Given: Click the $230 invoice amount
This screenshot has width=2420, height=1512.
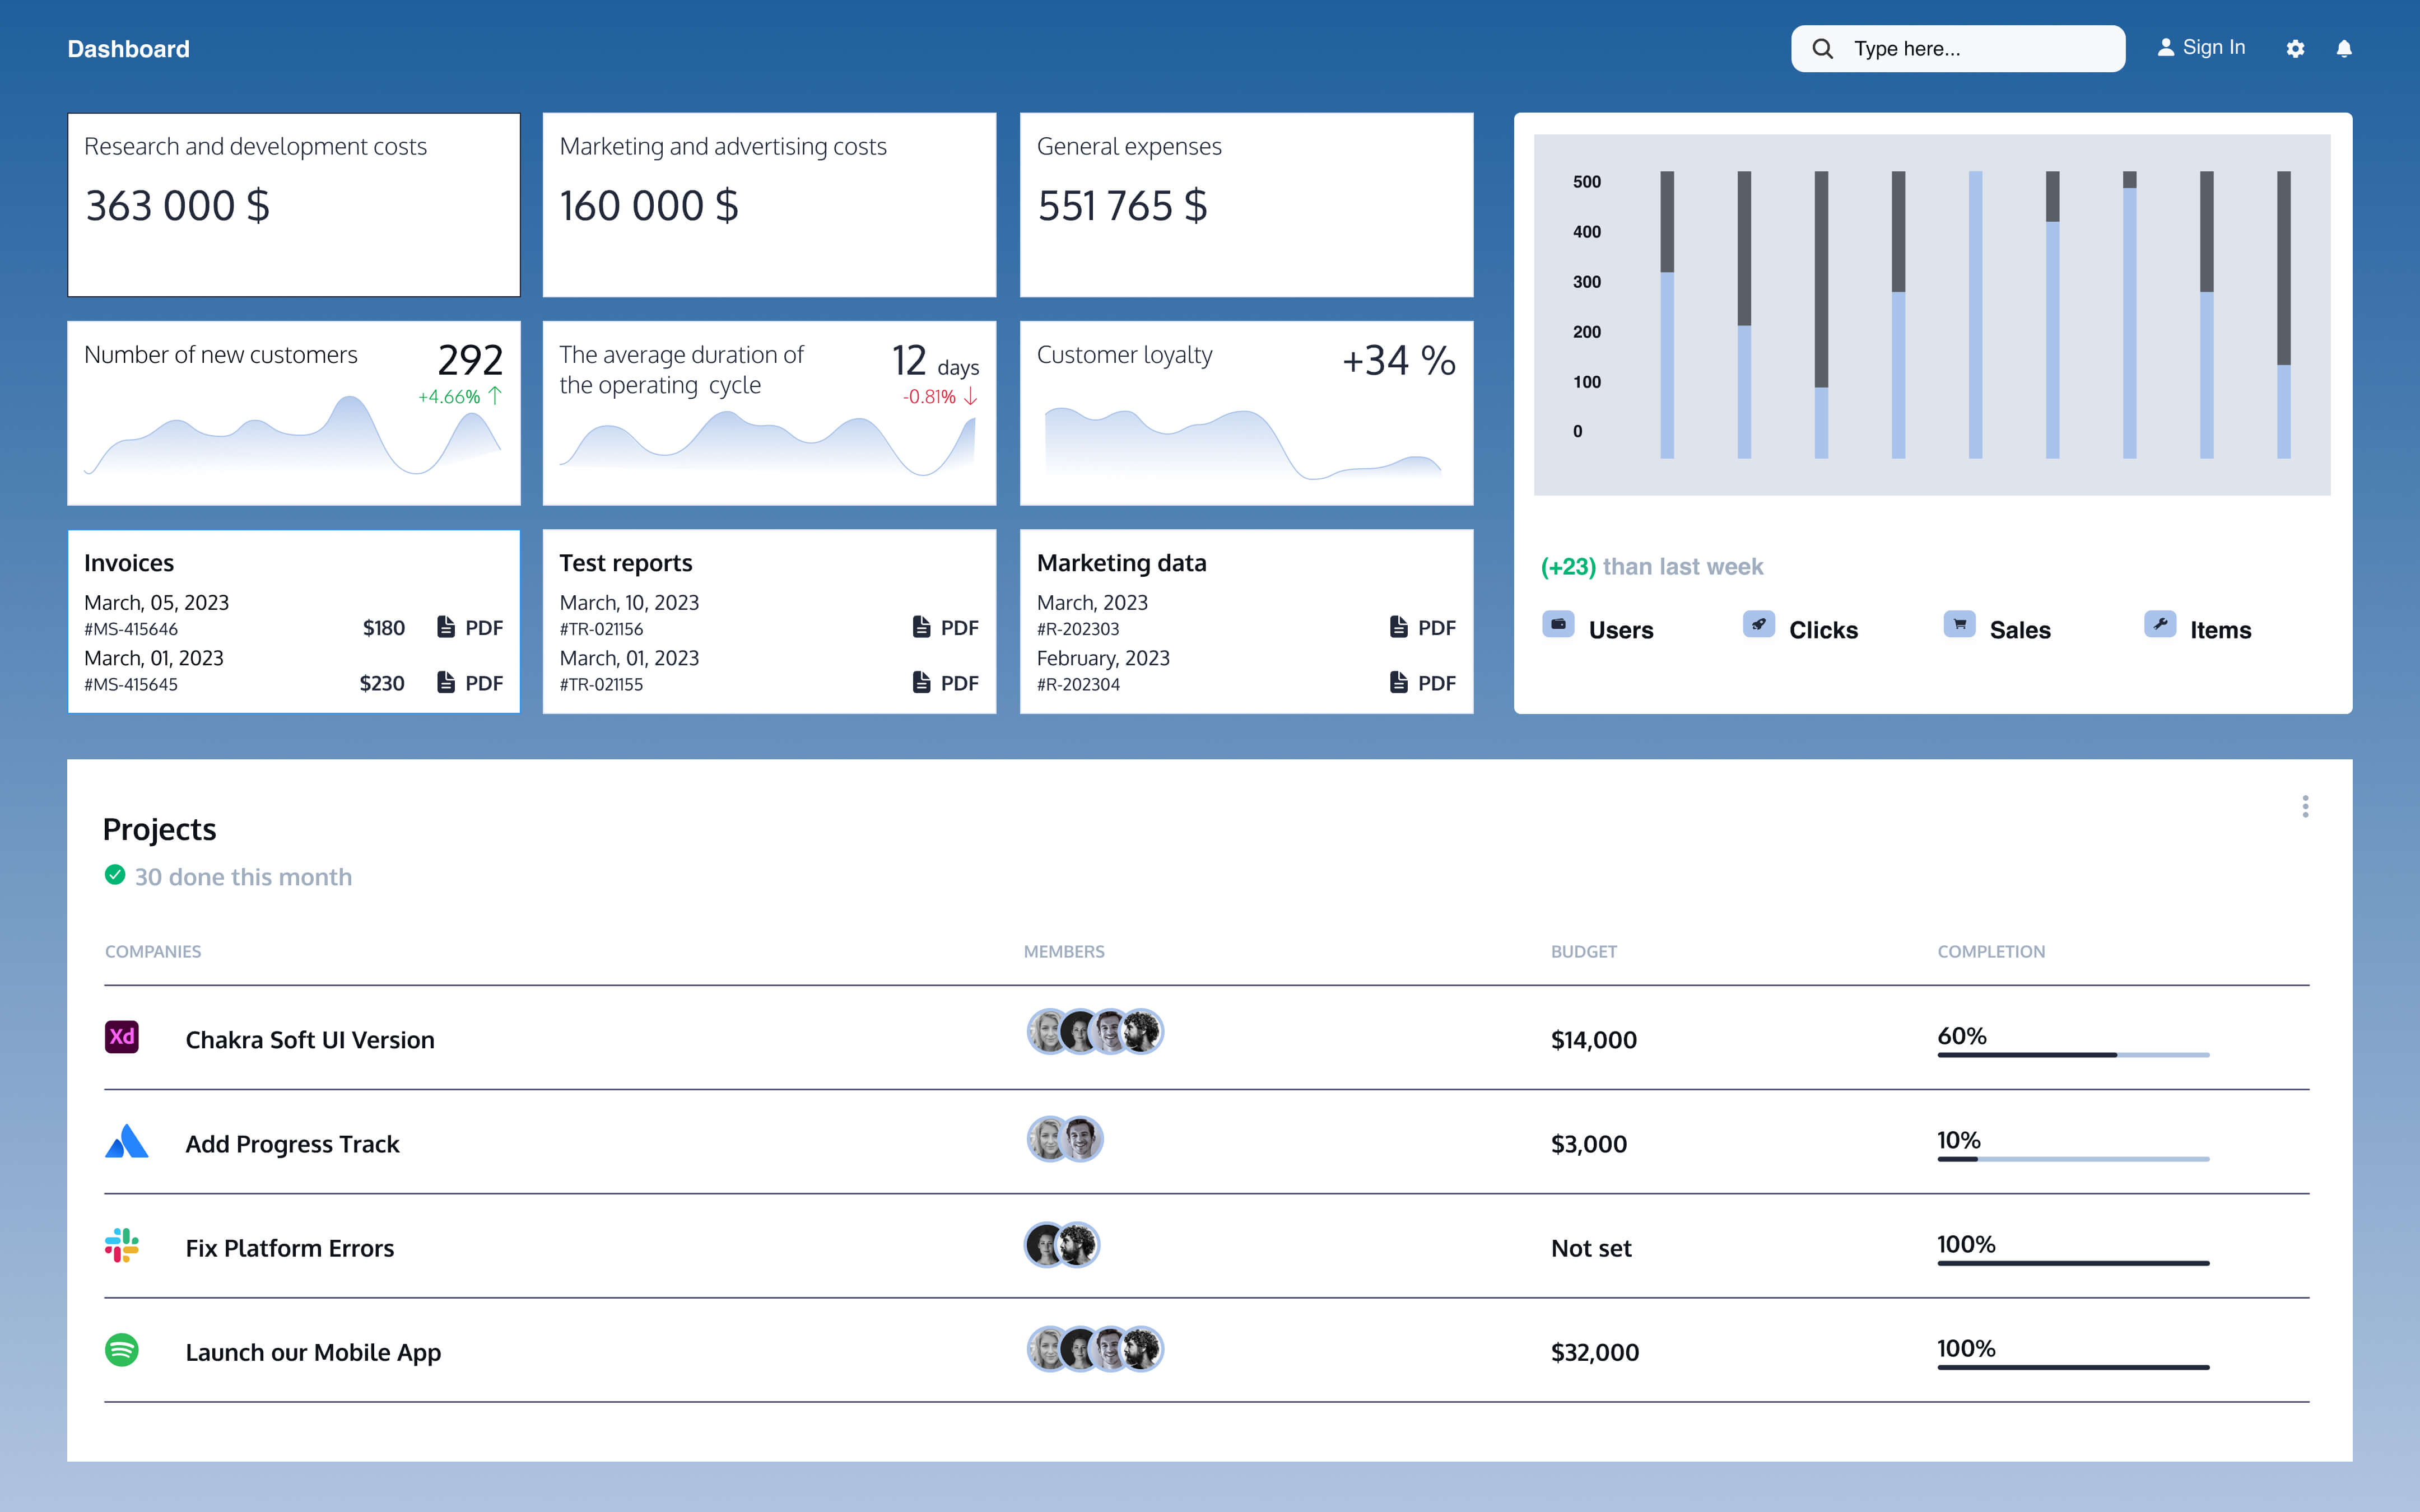Looking at the screenshot, I should [382, 683].
